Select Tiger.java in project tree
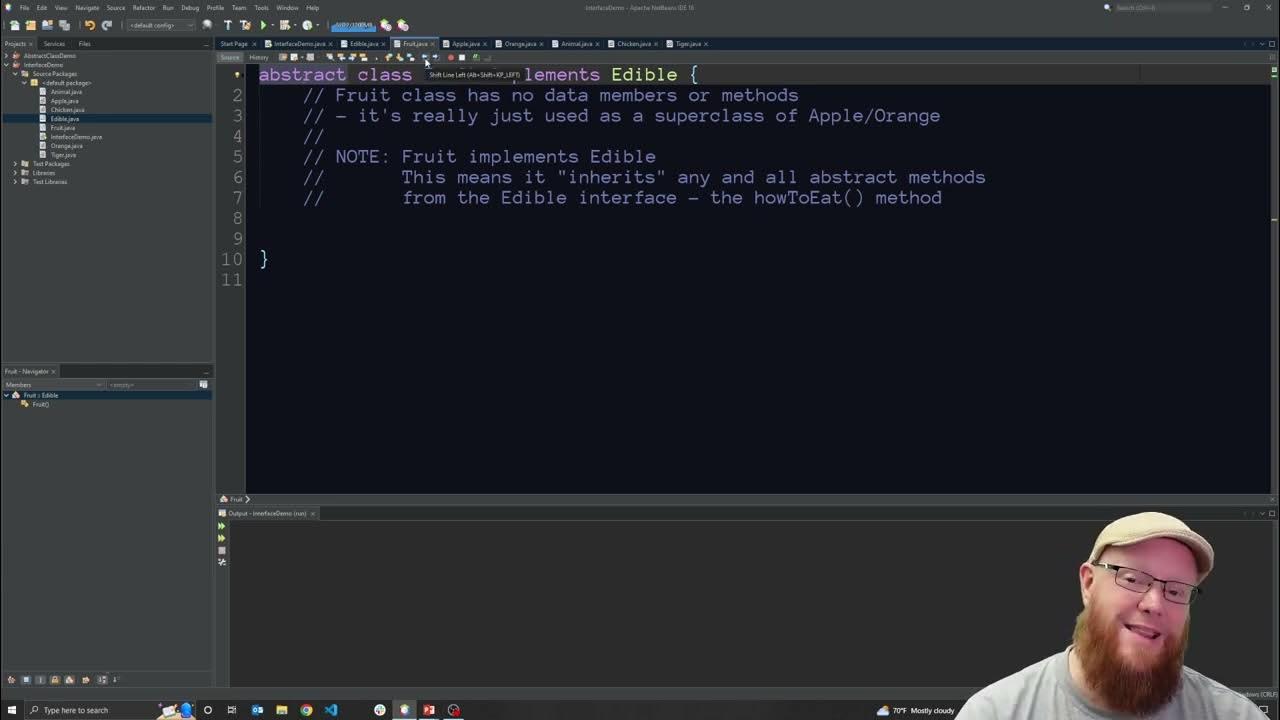The image size is (1280, 720). pyautogui.click(x=62, y=155)
